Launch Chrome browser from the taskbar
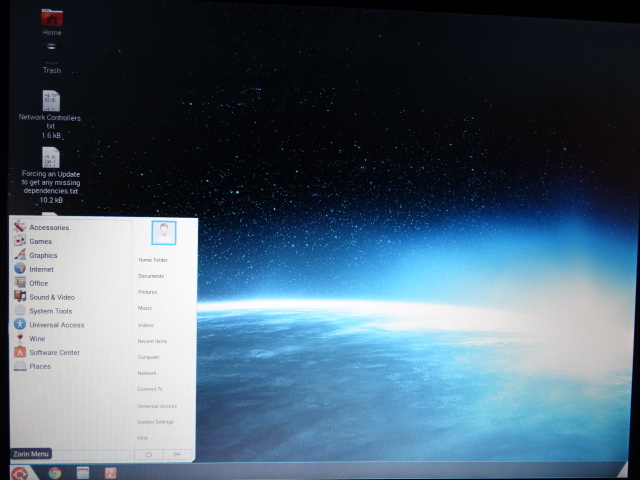The image size is (640, 480). click(x=54, y=472)
